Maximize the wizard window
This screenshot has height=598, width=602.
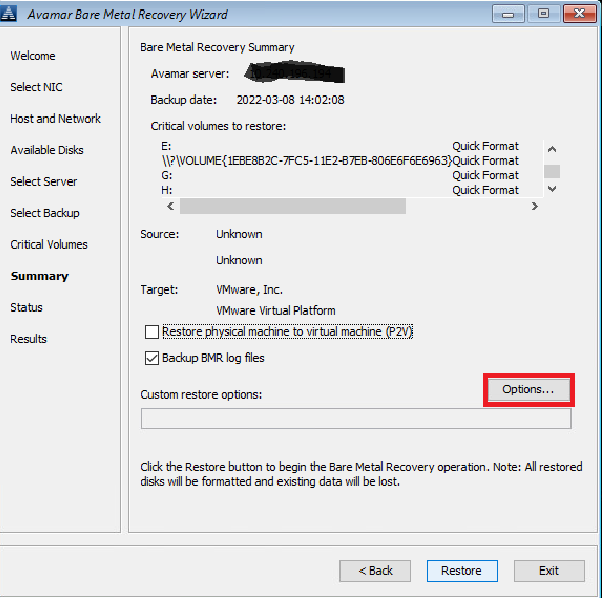tap(543, 14)
